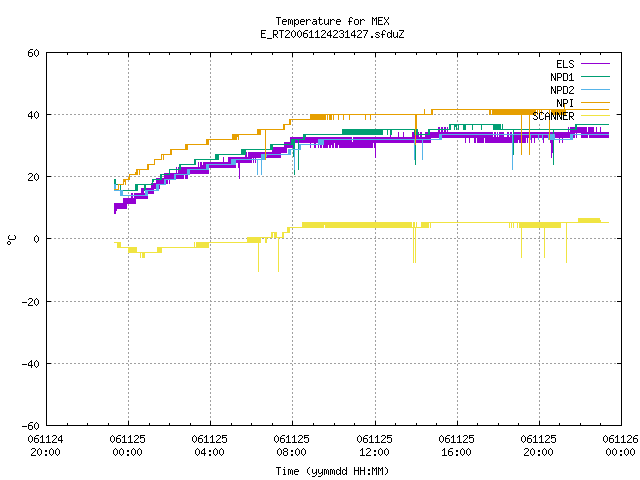Select the NPD1 legend label
640x480 pixels.
pyautogui.click(x=562, y=77)
